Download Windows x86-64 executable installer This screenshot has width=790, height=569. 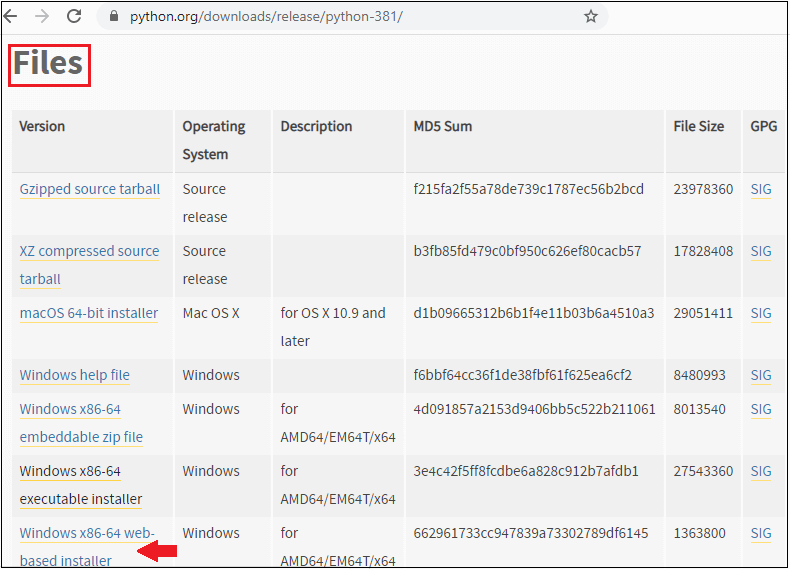(x=81, y=485)
